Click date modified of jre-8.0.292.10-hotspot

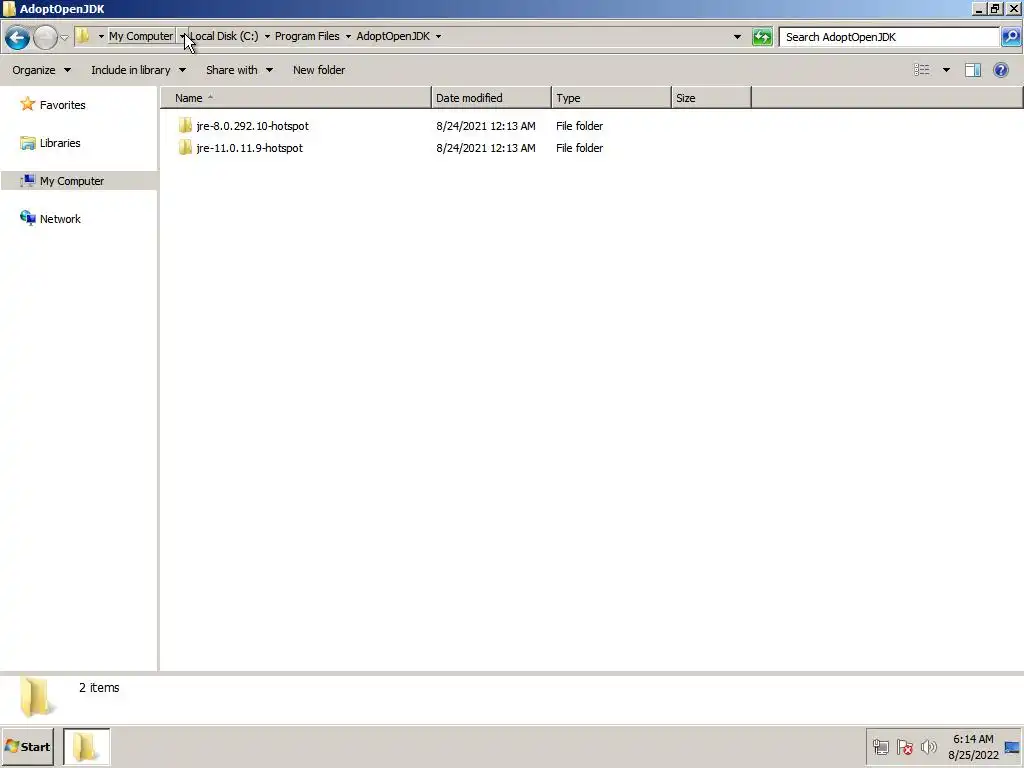point(486,126)
